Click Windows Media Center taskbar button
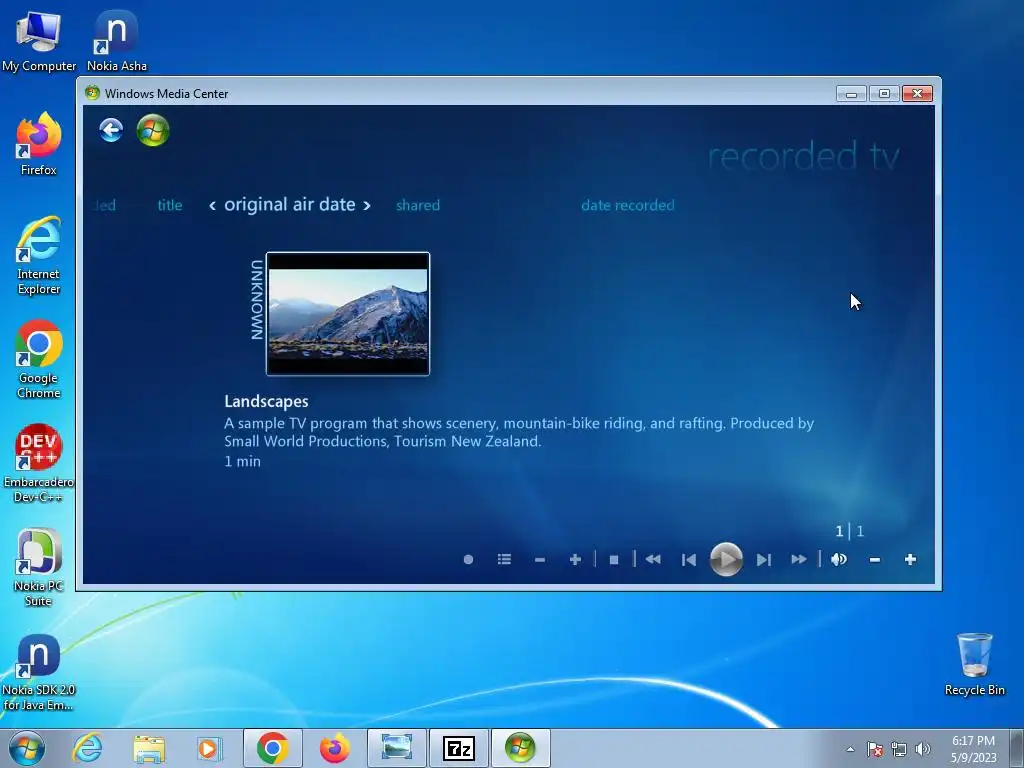The image size is (1024, 768). tap(520, 748)
